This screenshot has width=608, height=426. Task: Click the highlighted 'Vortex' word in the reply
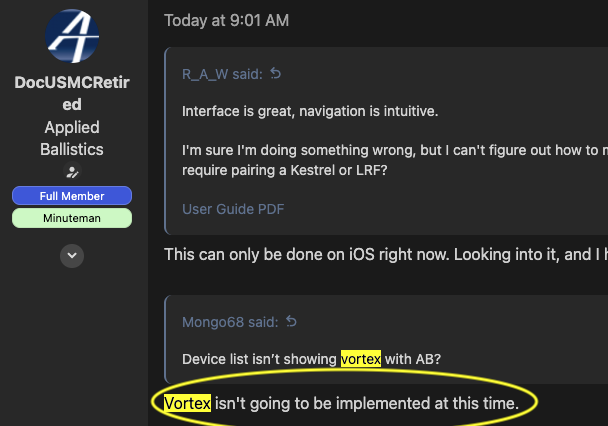[x=187, y=404]
